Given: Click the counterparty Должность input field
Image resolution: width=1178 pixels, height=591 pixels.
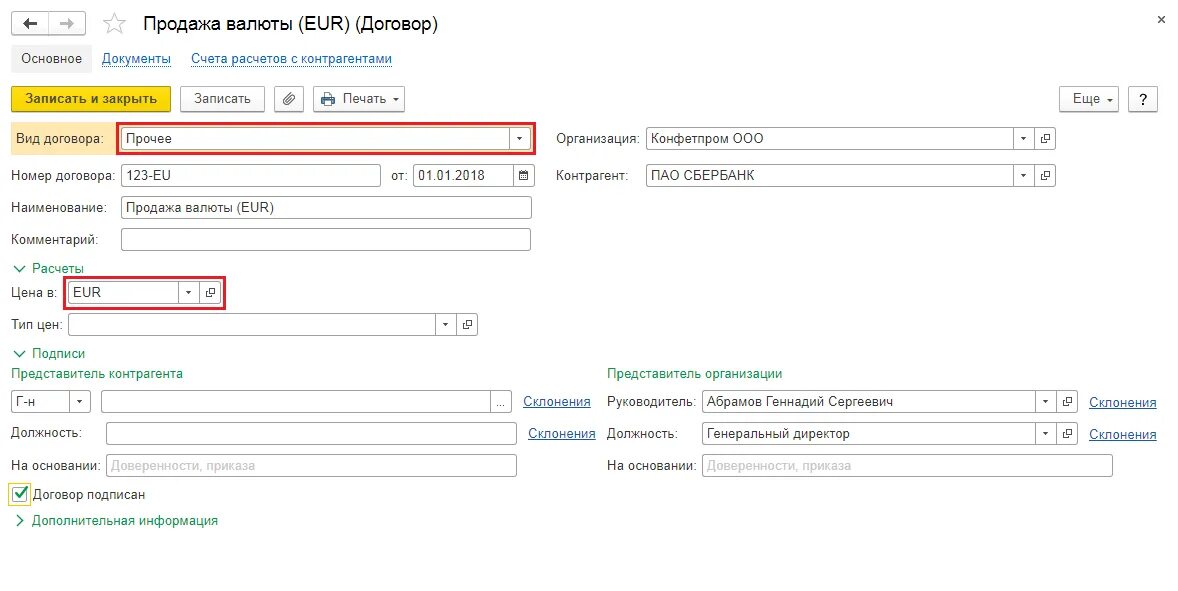Looking at the screenshot, I should tap(312, 433).
